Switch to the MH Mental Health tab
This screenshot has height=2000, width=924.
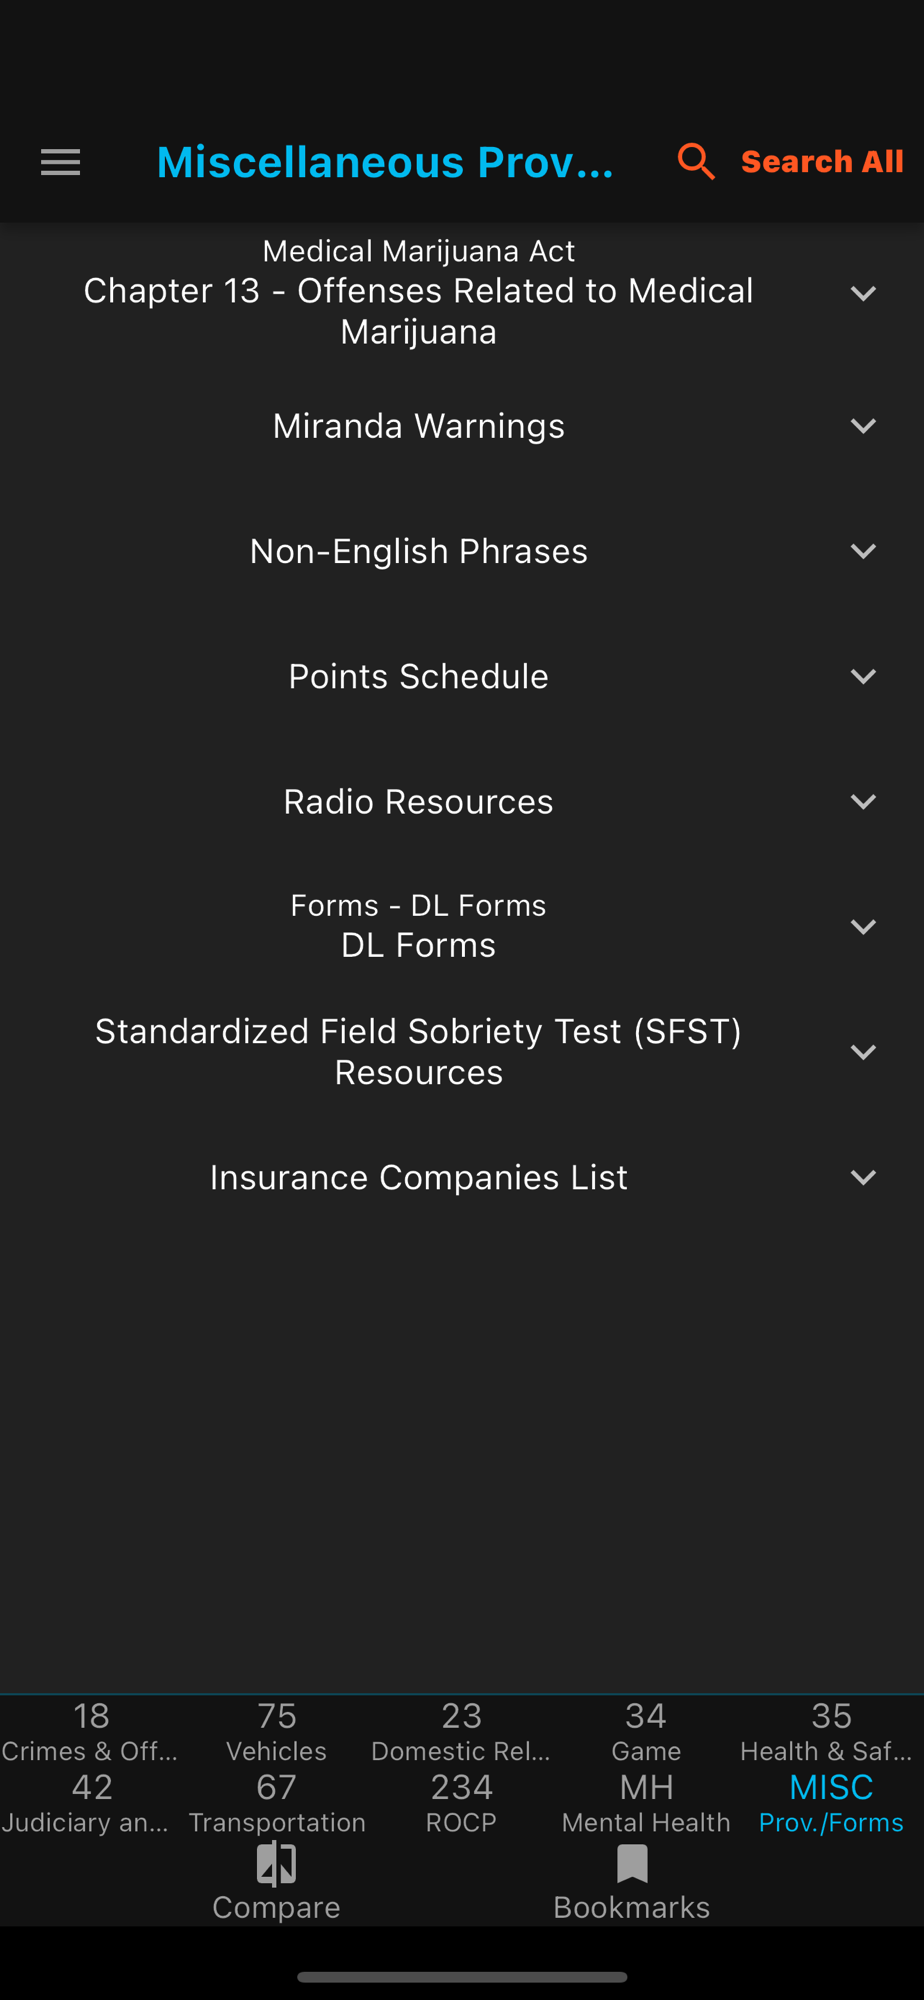click(x=646, y=1803)
